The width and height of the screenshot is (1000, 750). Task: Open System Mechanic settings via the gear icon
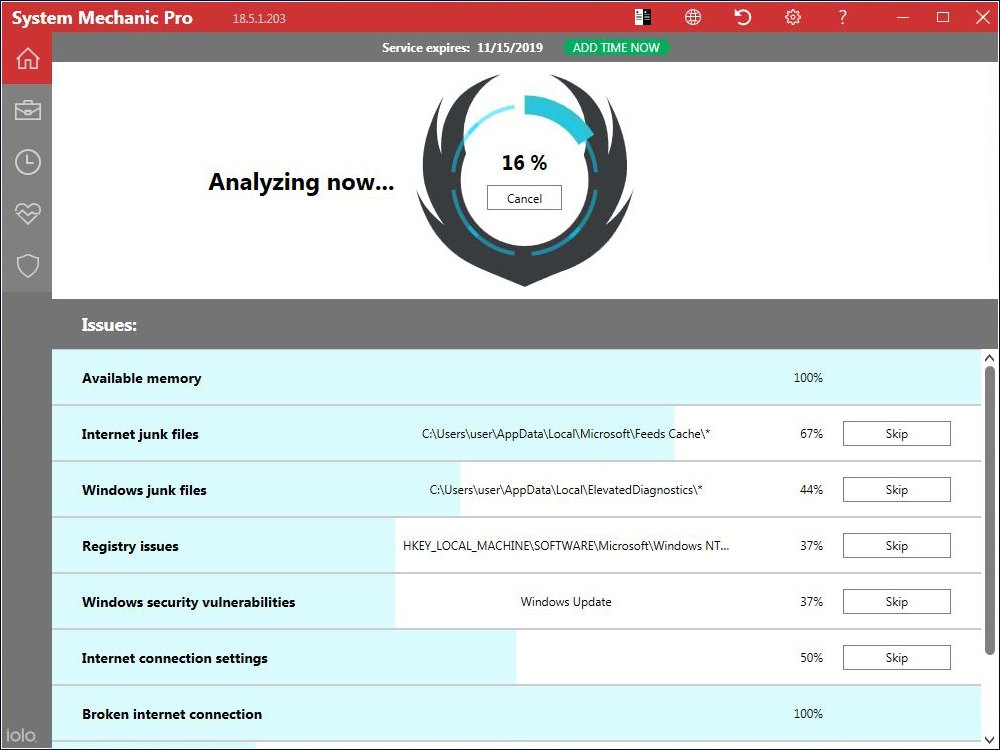792,17
